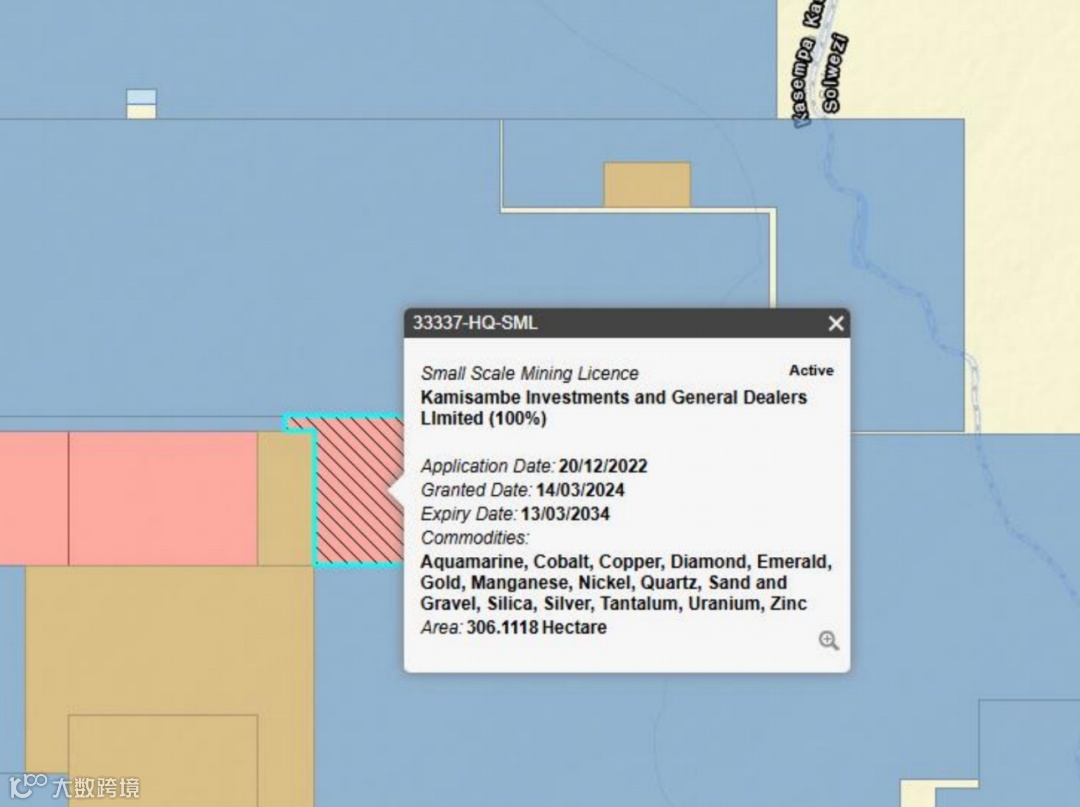Close the 33337-HQ-SML licence popup
The image size is (1080, 807).
pyautogui.click(x=835, y=323)
